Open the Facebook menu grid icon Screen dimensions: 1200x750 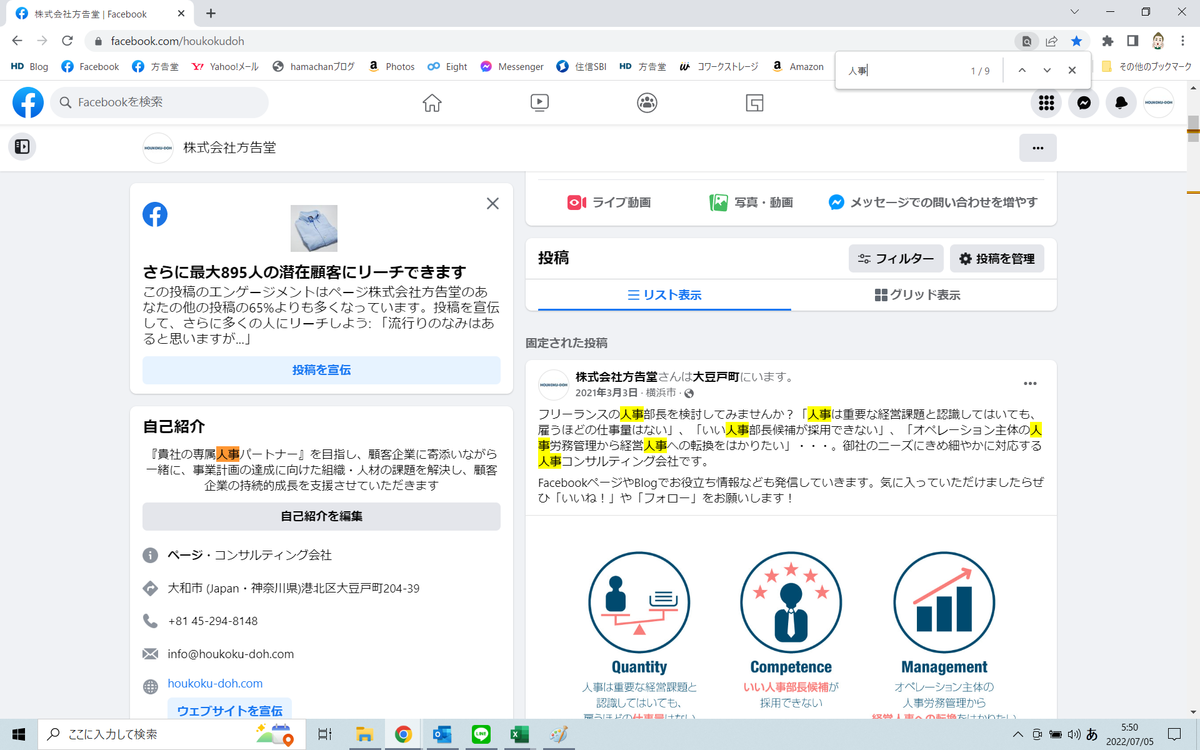(x=1046, y=102)
